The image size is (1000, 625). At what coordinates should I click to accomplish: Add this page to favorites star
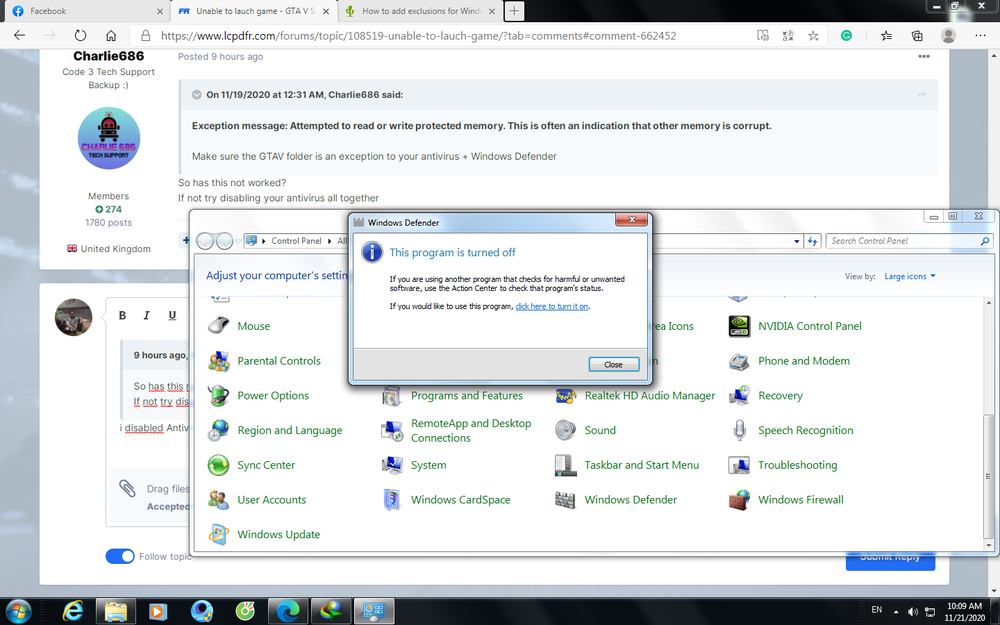[x=813, y=36]
